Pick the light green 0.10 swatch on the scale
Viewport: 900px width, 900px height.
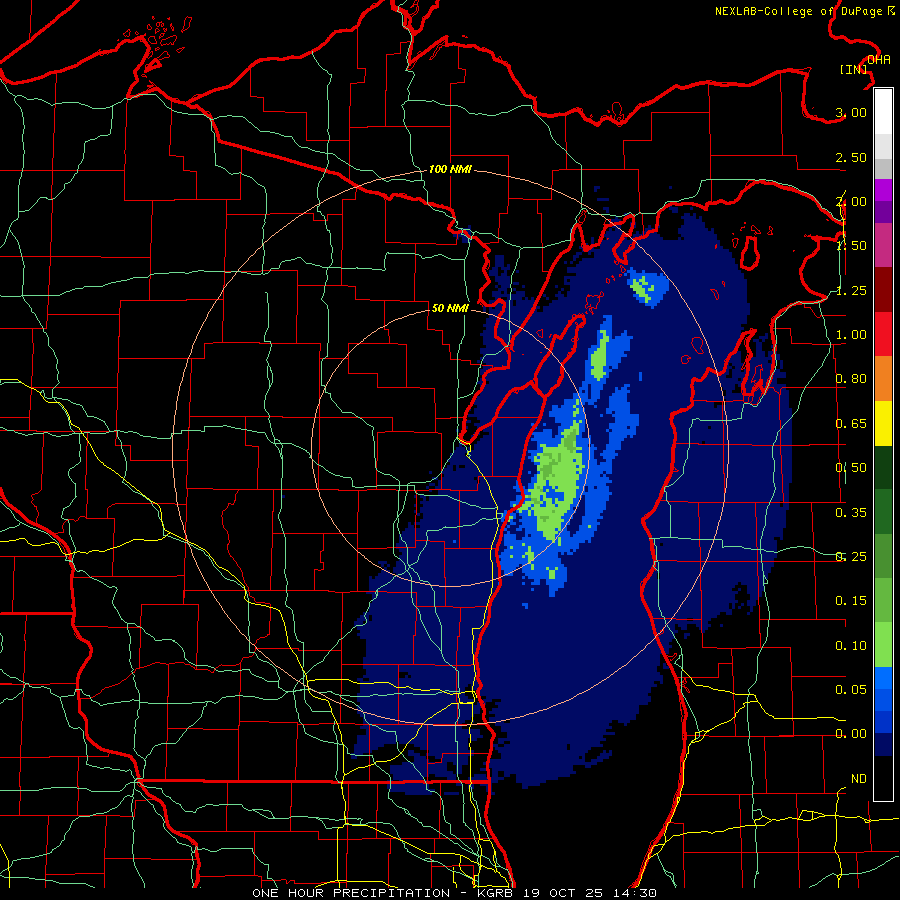pos(883,645)
